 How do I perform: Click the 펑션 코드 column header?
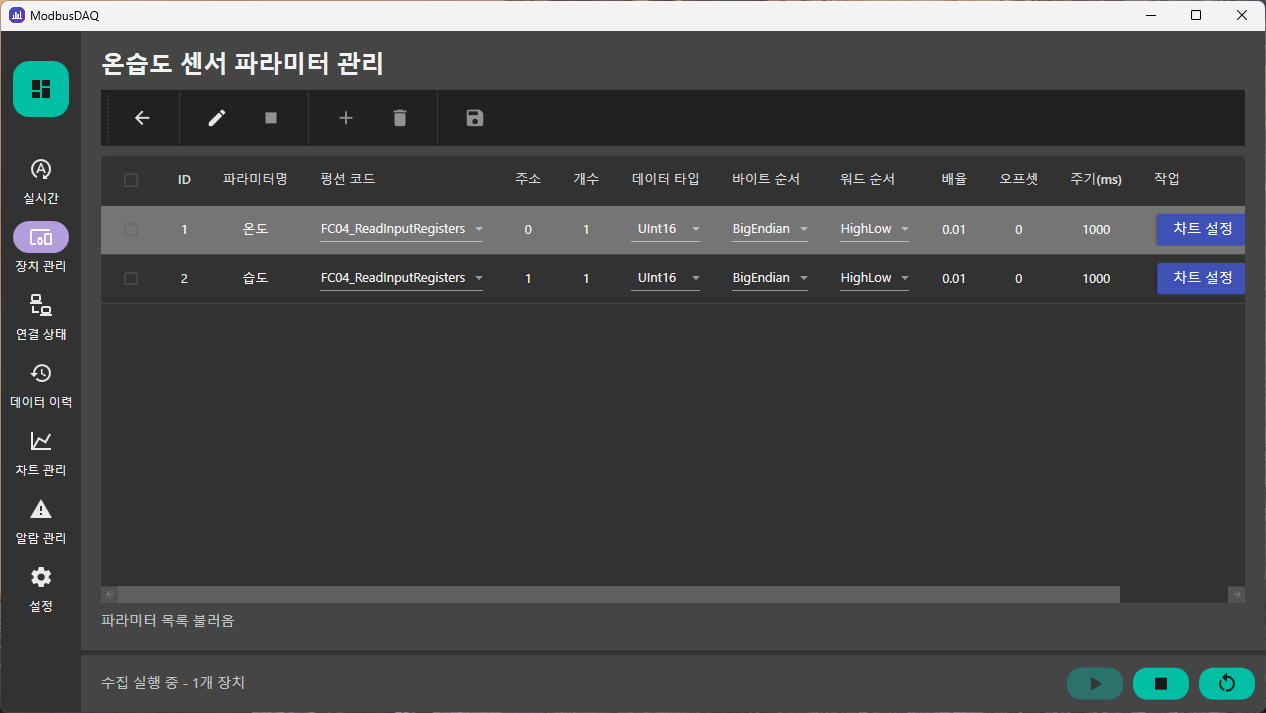click(348, 180)
